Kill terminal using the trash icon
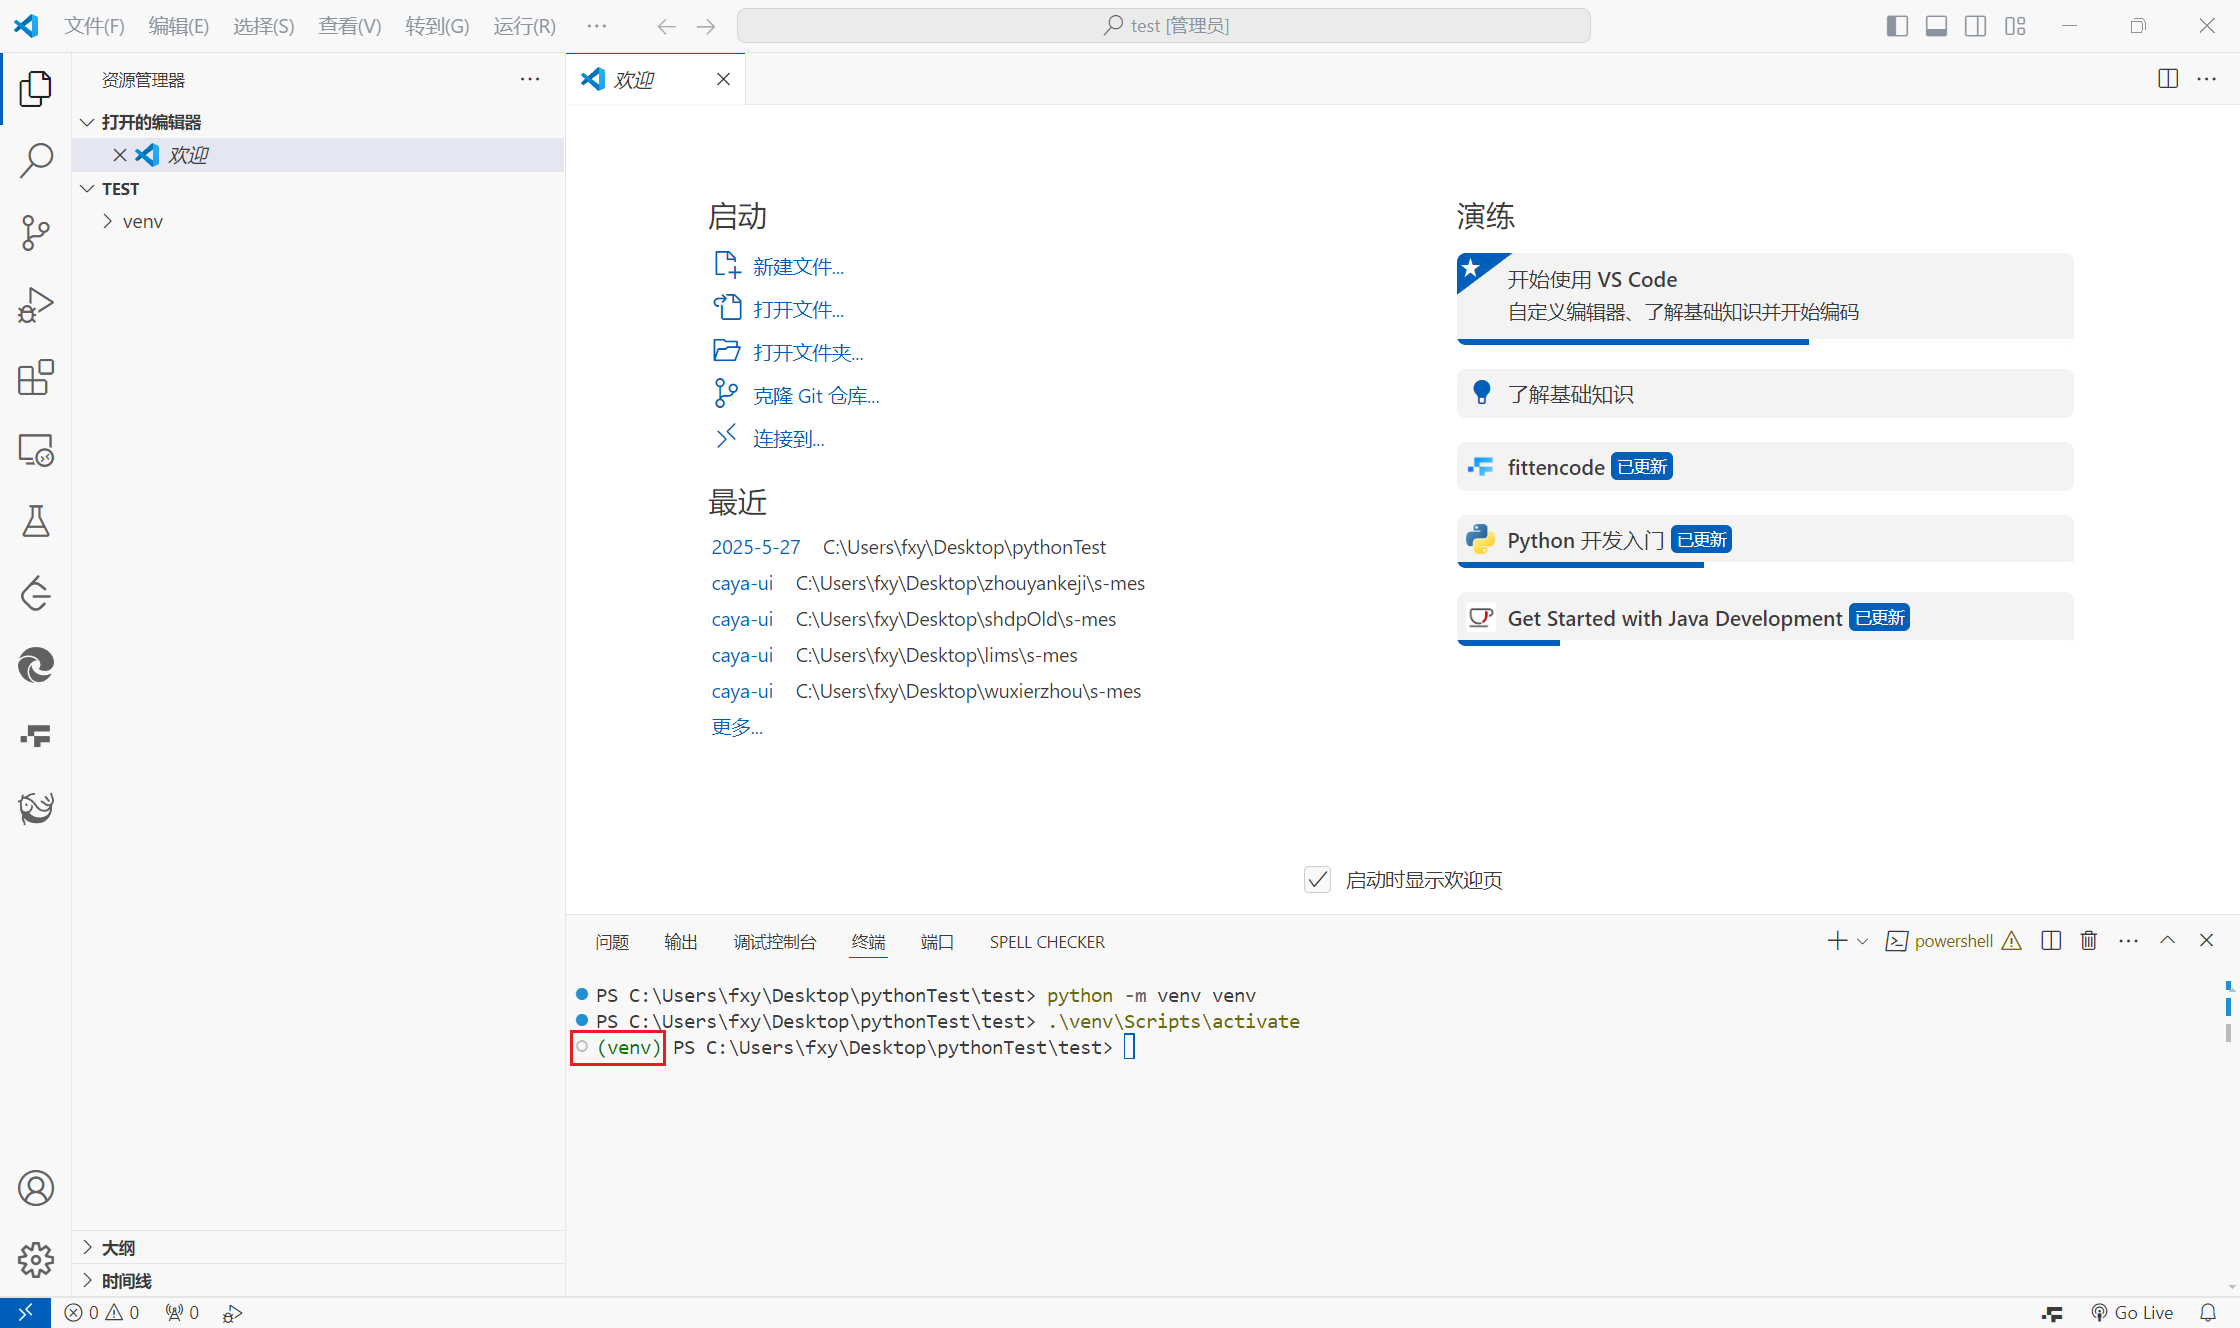Image resolution: width=2240 pixels, height=1328 pixels. coord(2089,940)
